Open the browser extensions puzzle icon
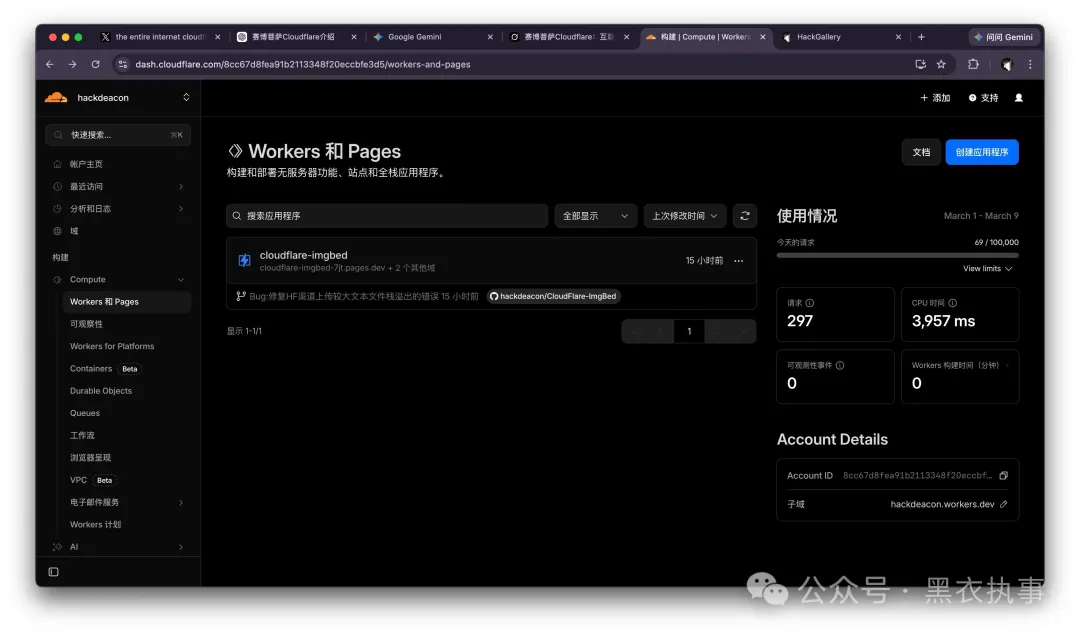This screenshot has width=1080, height=634. (973, 64)
